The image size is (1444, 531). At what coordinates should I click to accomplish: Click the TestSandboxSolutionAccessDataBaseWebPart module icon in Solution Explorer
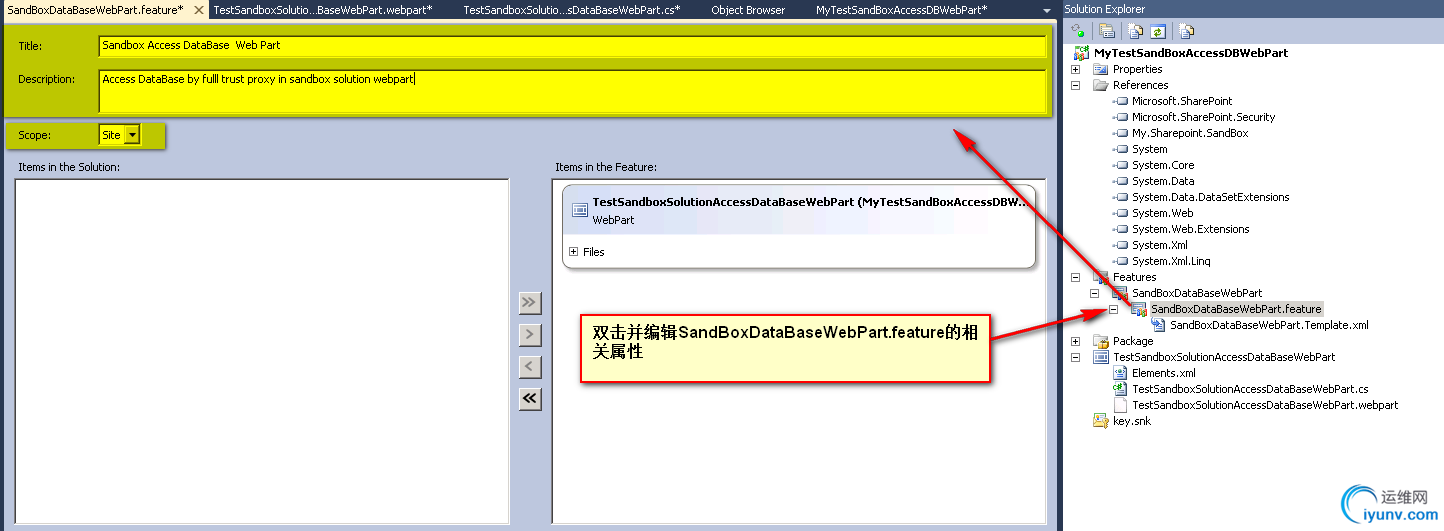(1101, 357)
